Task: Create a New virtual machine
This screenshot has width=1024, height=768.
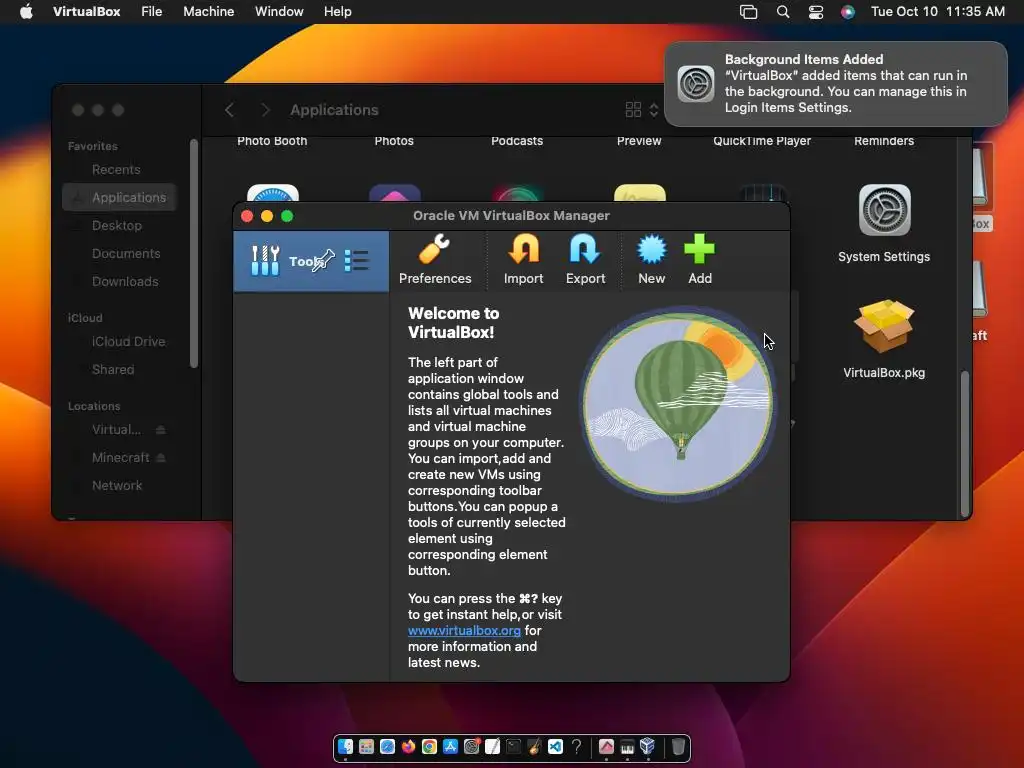Action: coord(652,259)
